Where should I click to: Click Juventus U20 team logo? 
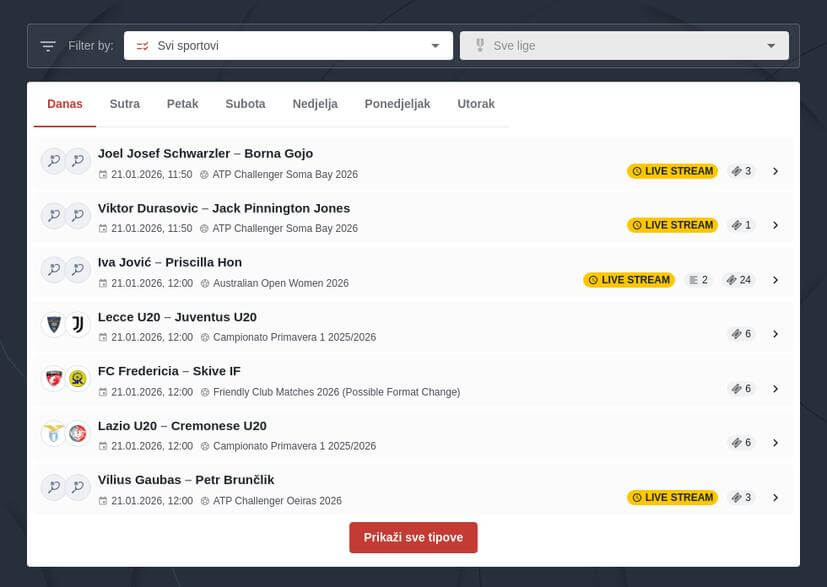point(78,324)
